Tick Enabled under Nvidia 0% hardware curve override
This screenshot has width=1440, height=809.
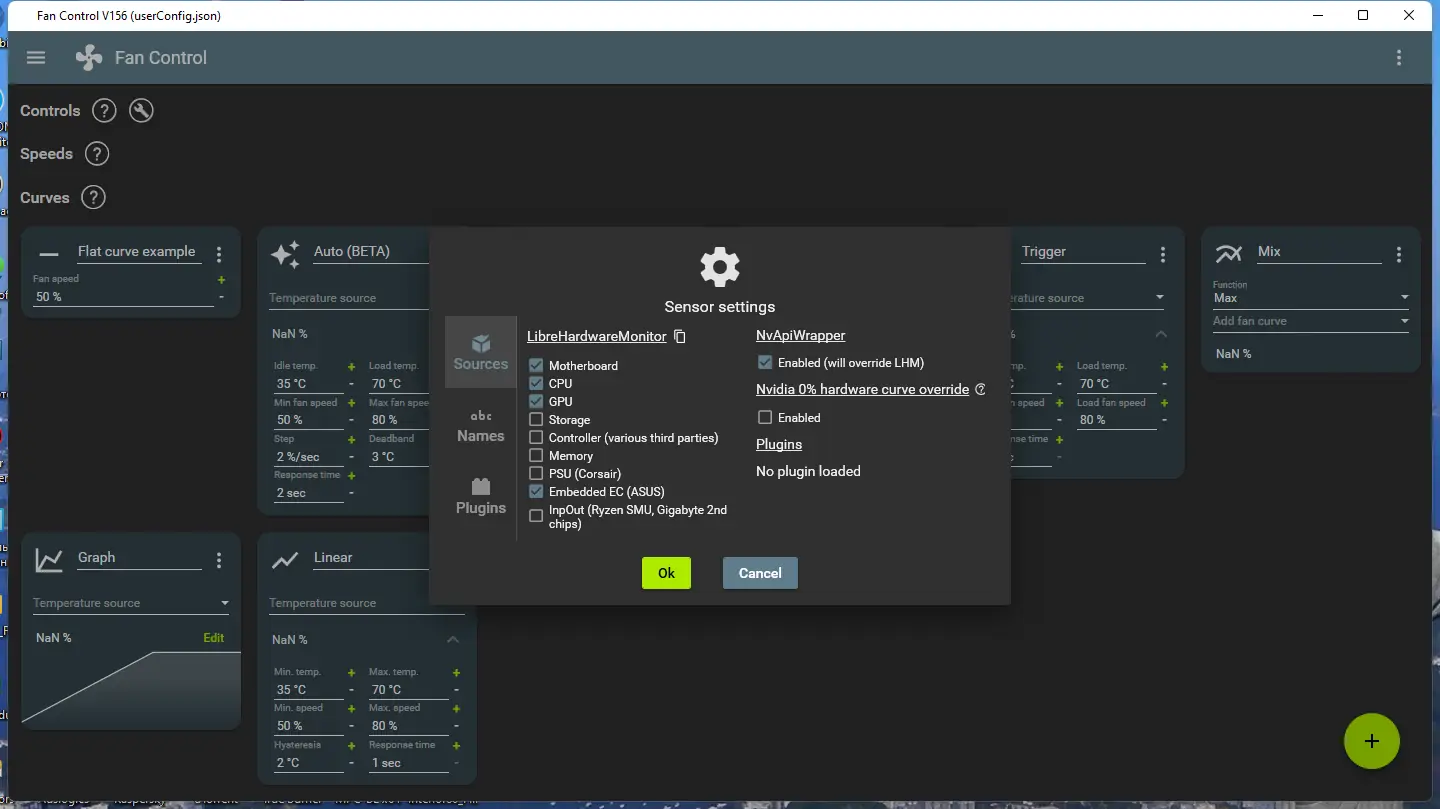[765, 418]
